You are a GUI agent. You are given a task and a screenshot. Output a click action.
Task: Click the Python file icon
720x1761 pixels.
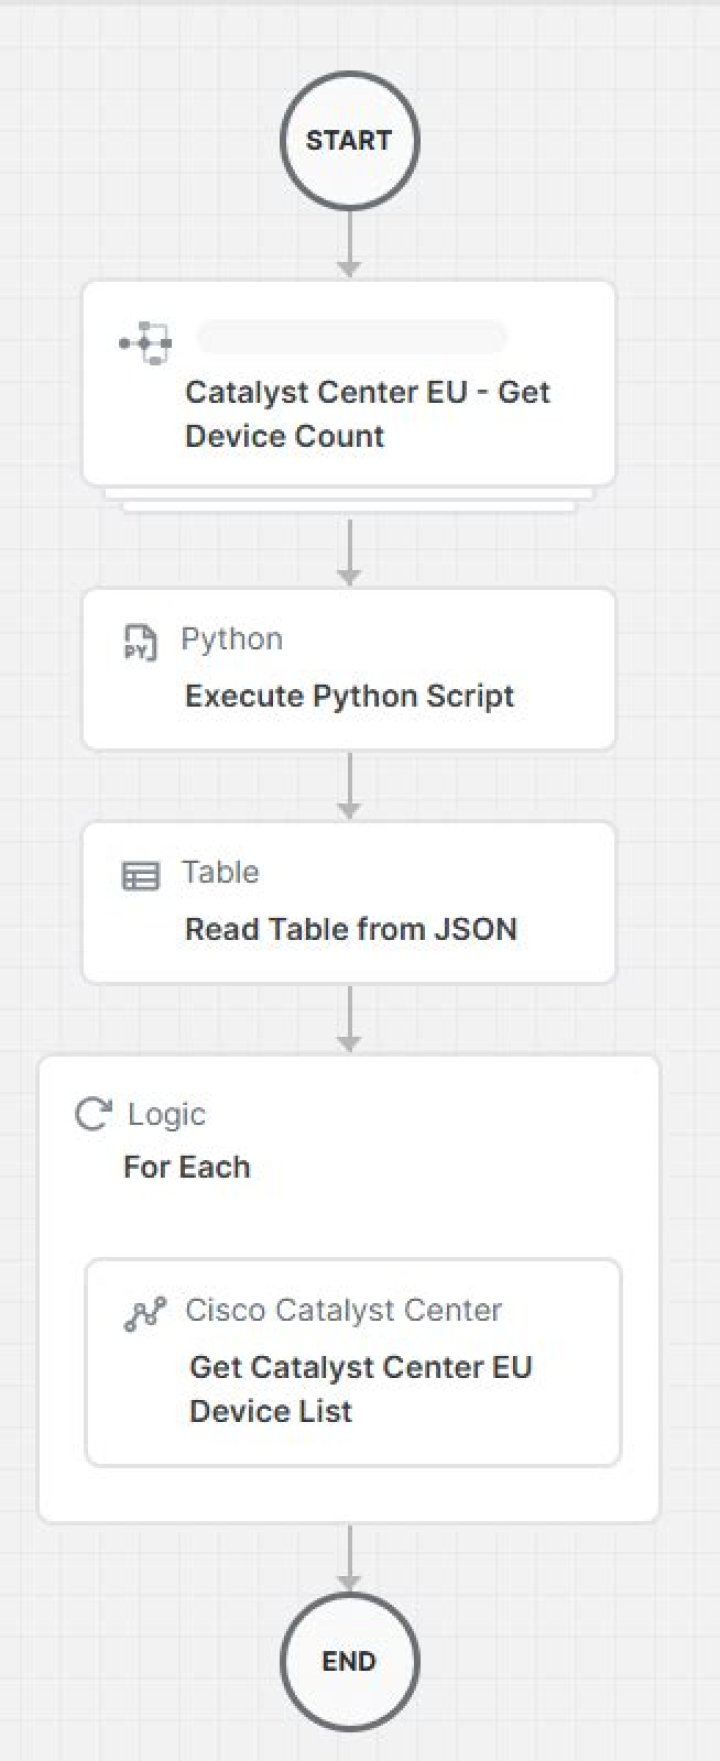[x=140, y=641]
